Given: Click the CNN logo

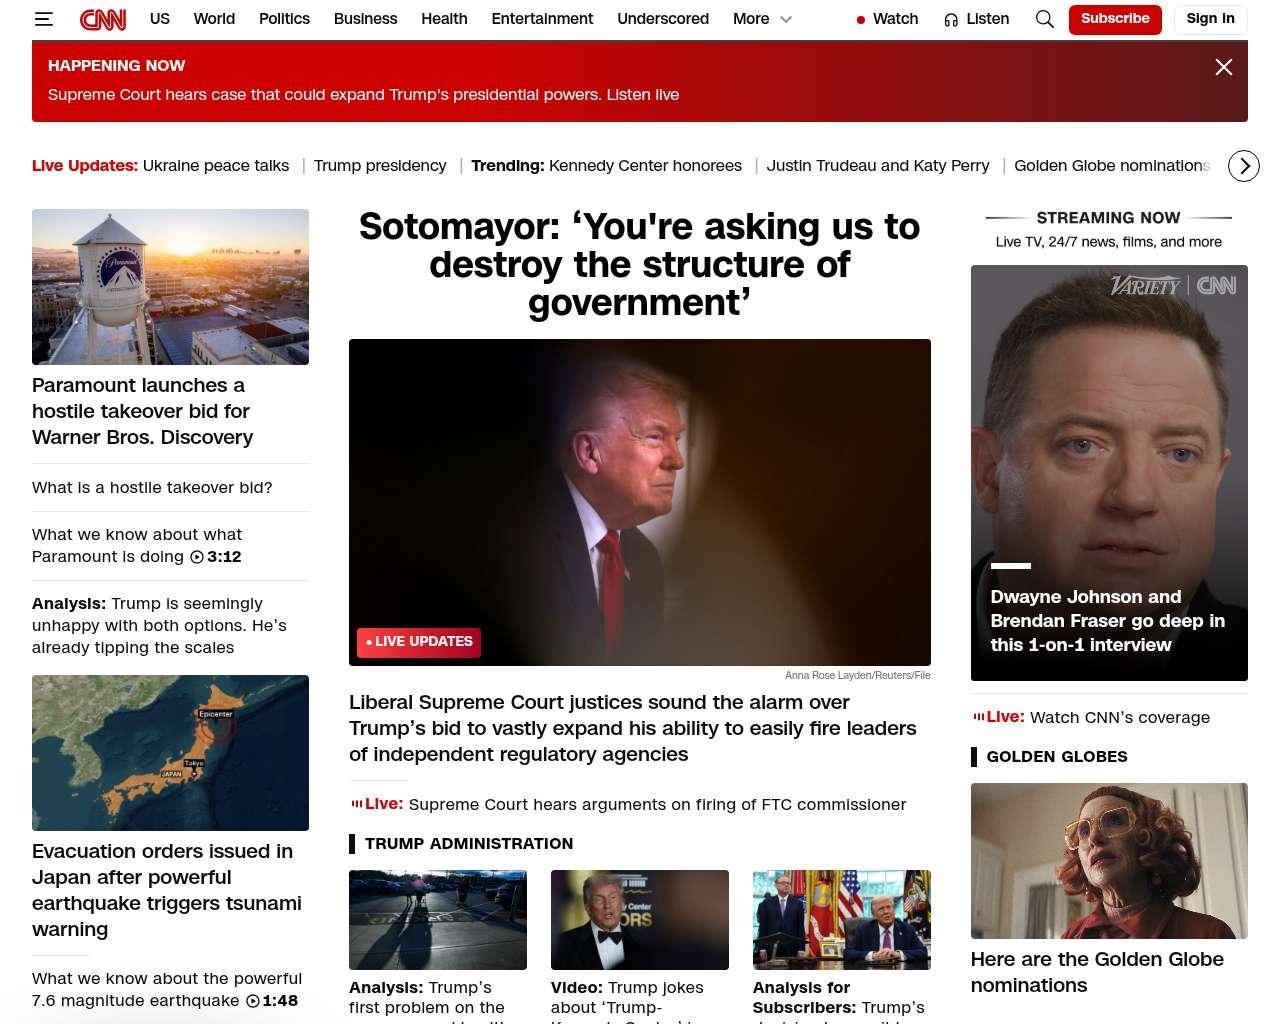Looking at the screenshot, I should coord(103,19).
